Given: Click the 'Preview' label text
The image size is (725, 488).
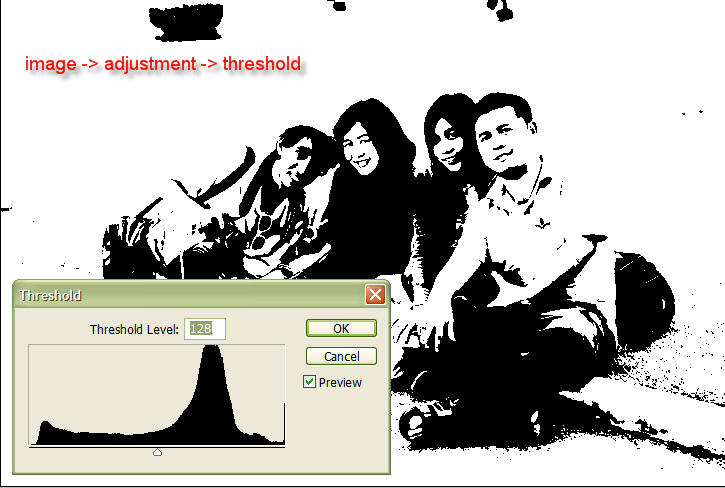Looking at the screenshot, I should pyautogui.click(x=340, y=383).
